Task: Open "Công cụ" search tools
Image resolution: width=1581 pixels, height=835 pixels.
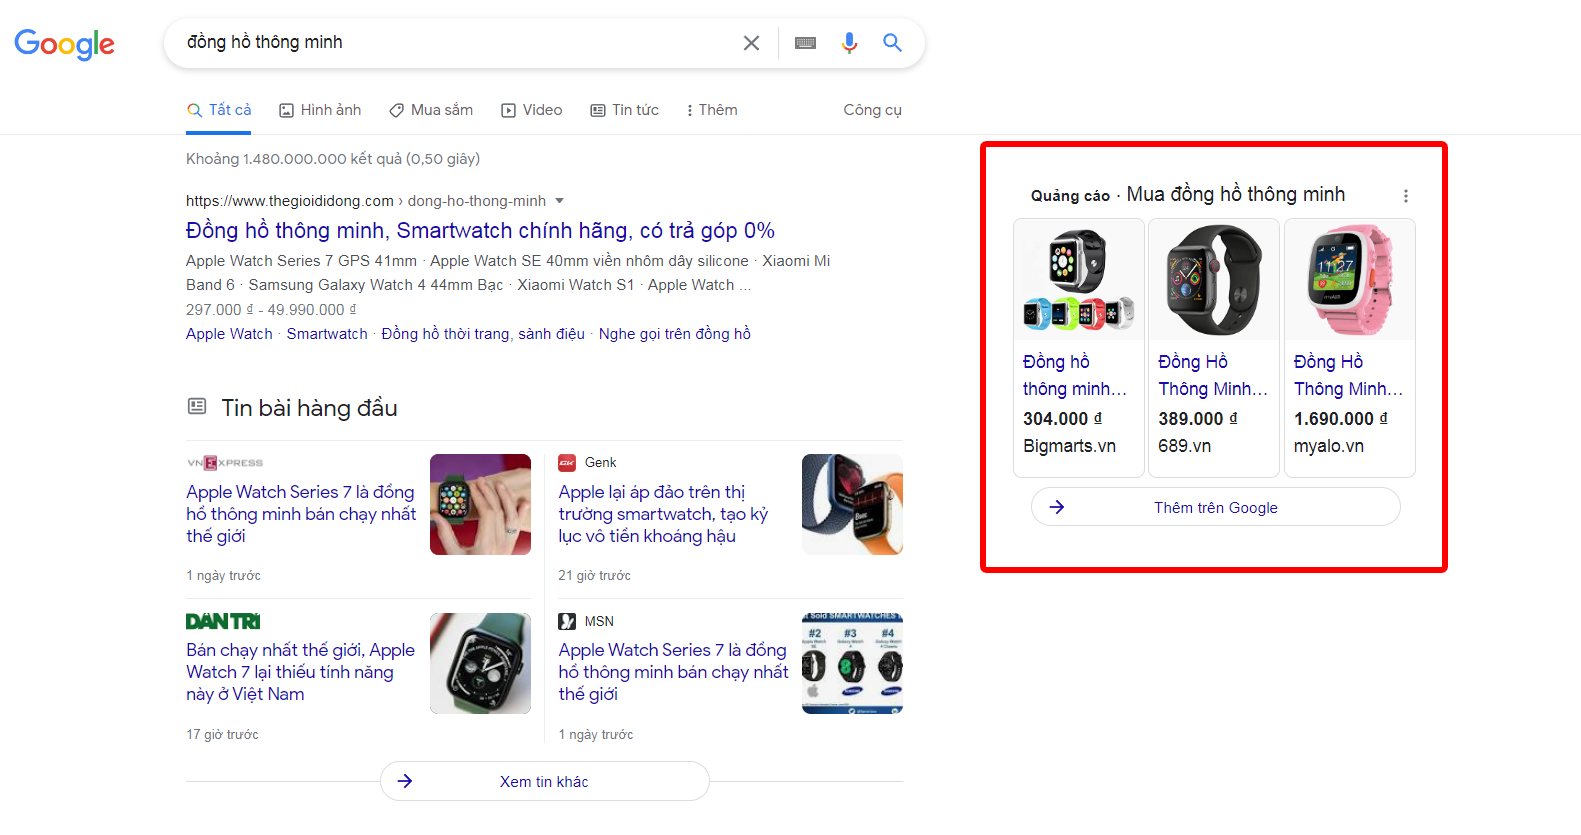Action: pos(872,110)
